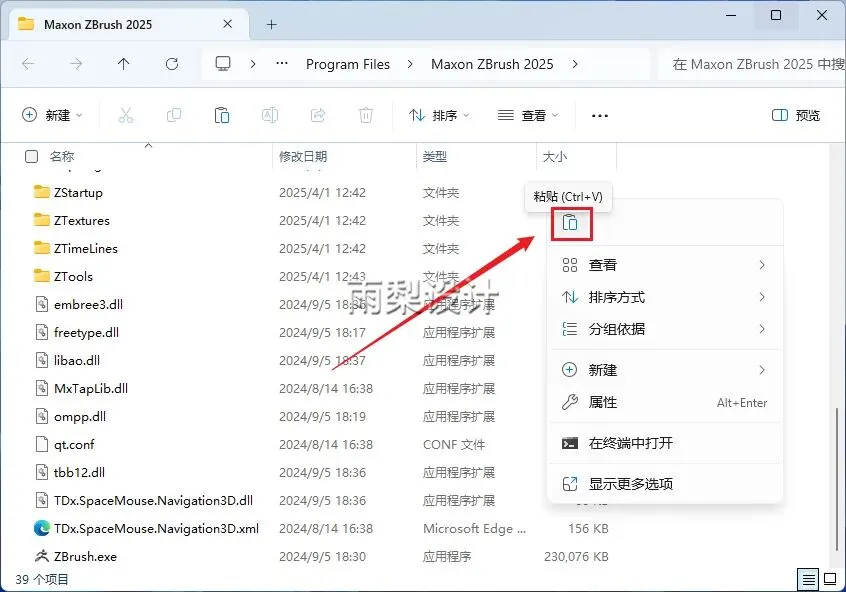The height and width of the screenshot is (592, 846).
Task: Select the tbb12.dll file name
Action: coord(79,472)
